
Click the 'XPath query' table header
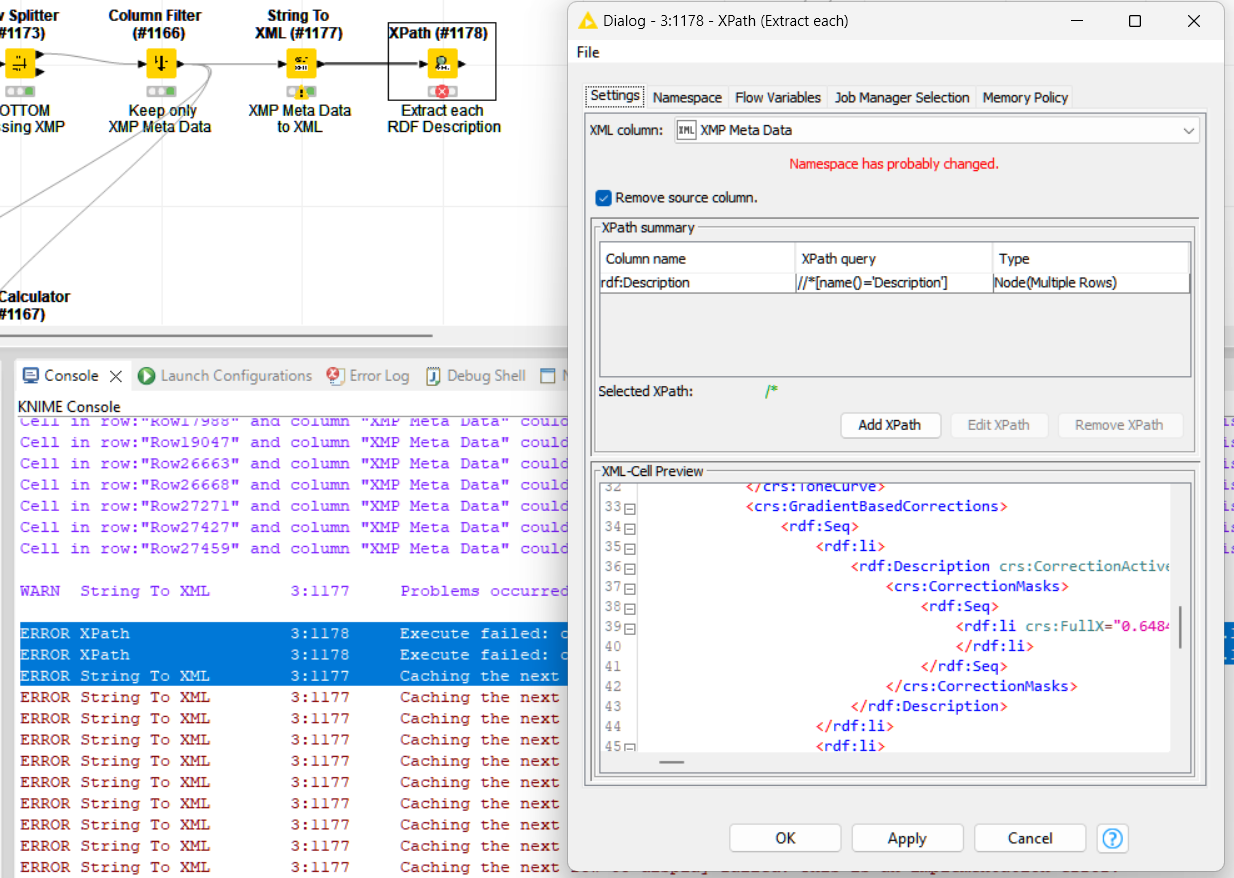(894, 258)
